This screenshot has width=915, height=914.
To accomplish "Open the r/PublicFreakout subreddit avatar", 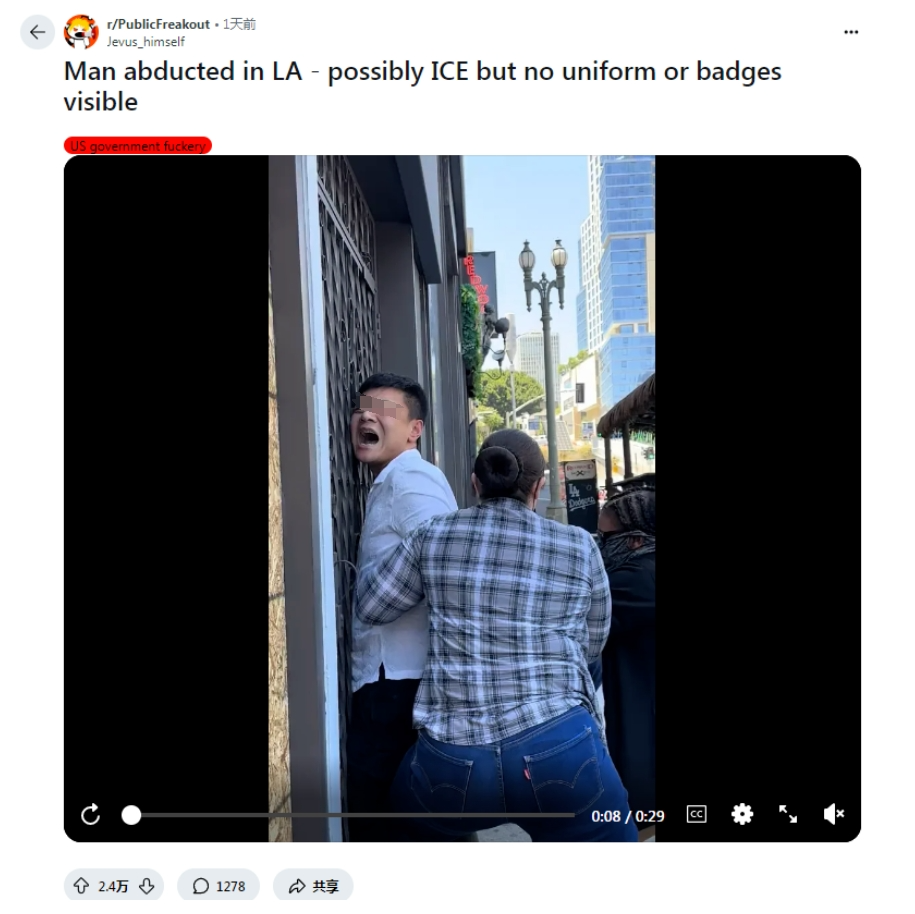I will click(81, 32).
